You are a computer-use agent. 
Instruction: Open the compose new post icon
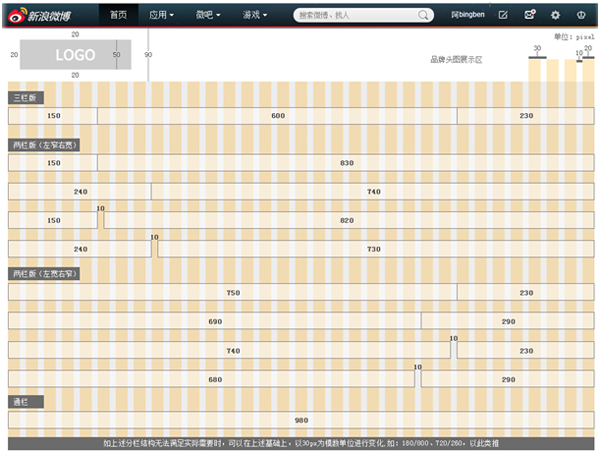click(x=503, y=15)
